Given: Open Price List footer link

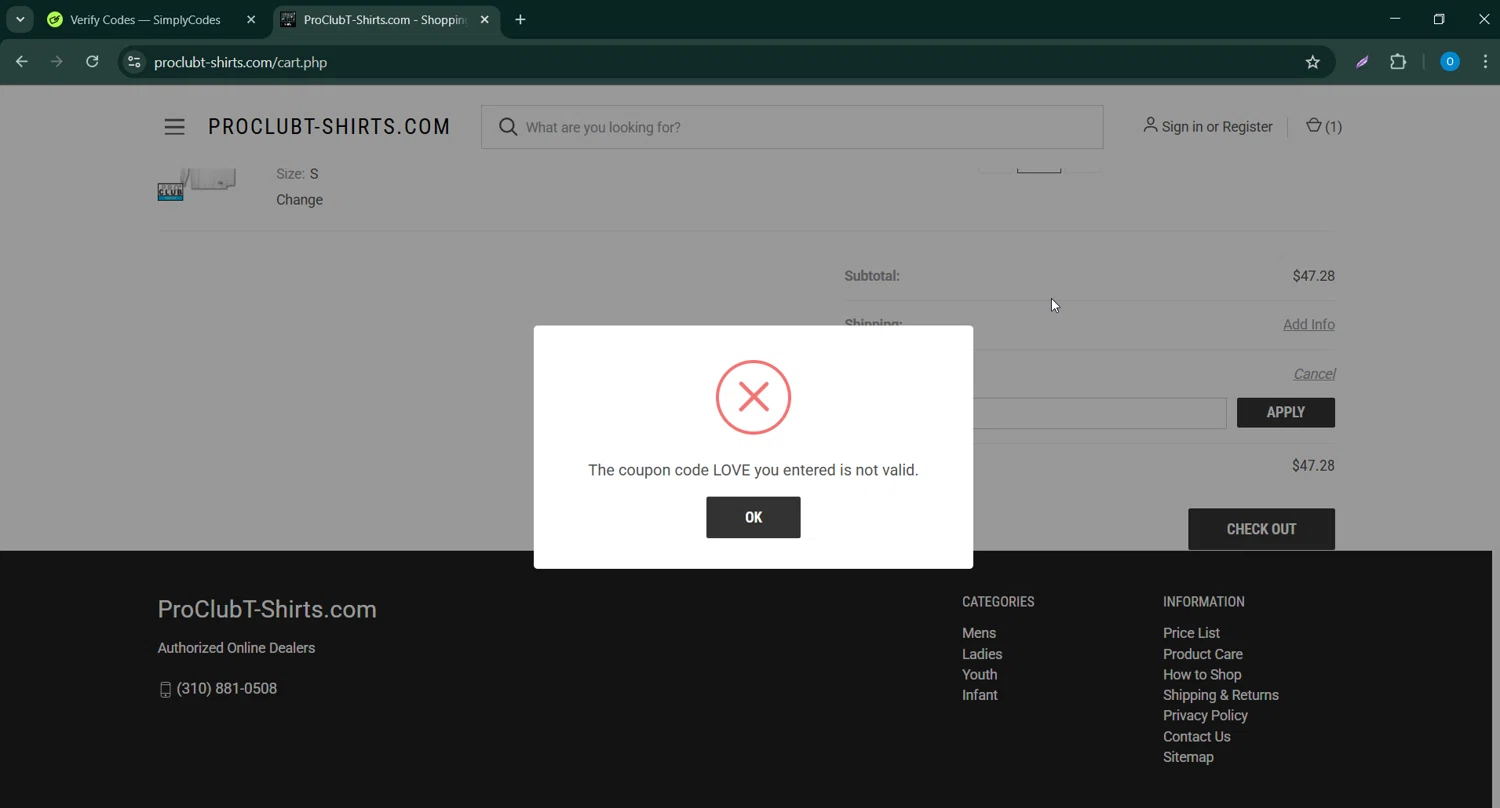Looking at the screenshot, I should click(1191, 633).
